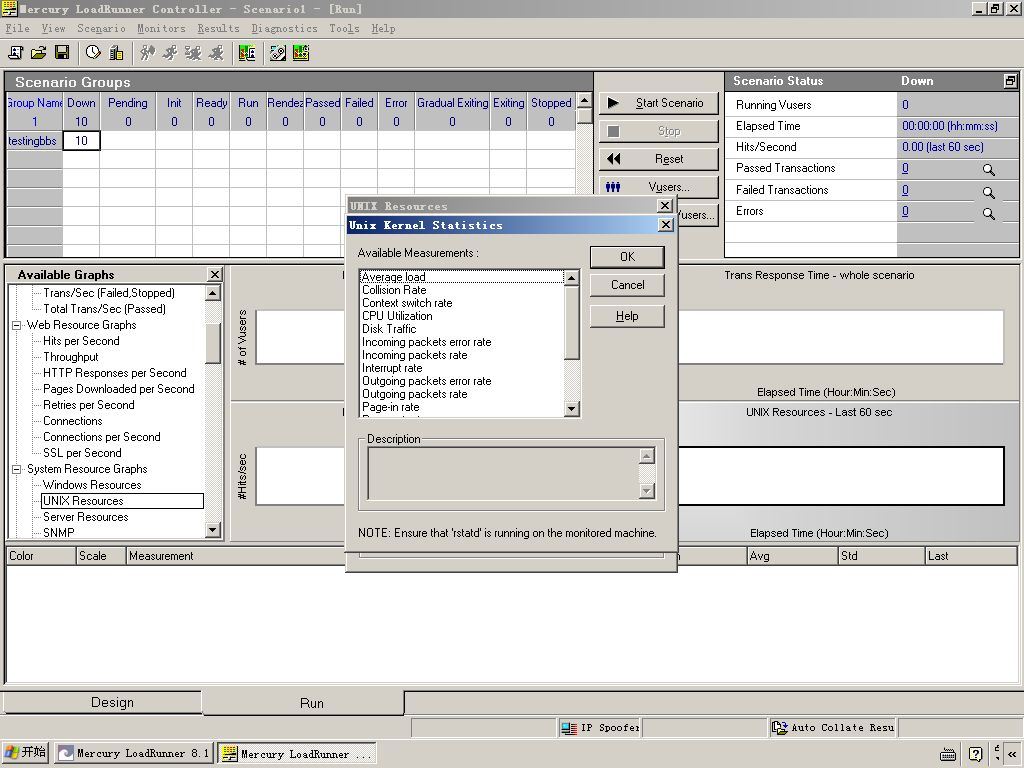Click keyboard icon in system tray
Screen dimensions: 1024x768
(948, 754)
